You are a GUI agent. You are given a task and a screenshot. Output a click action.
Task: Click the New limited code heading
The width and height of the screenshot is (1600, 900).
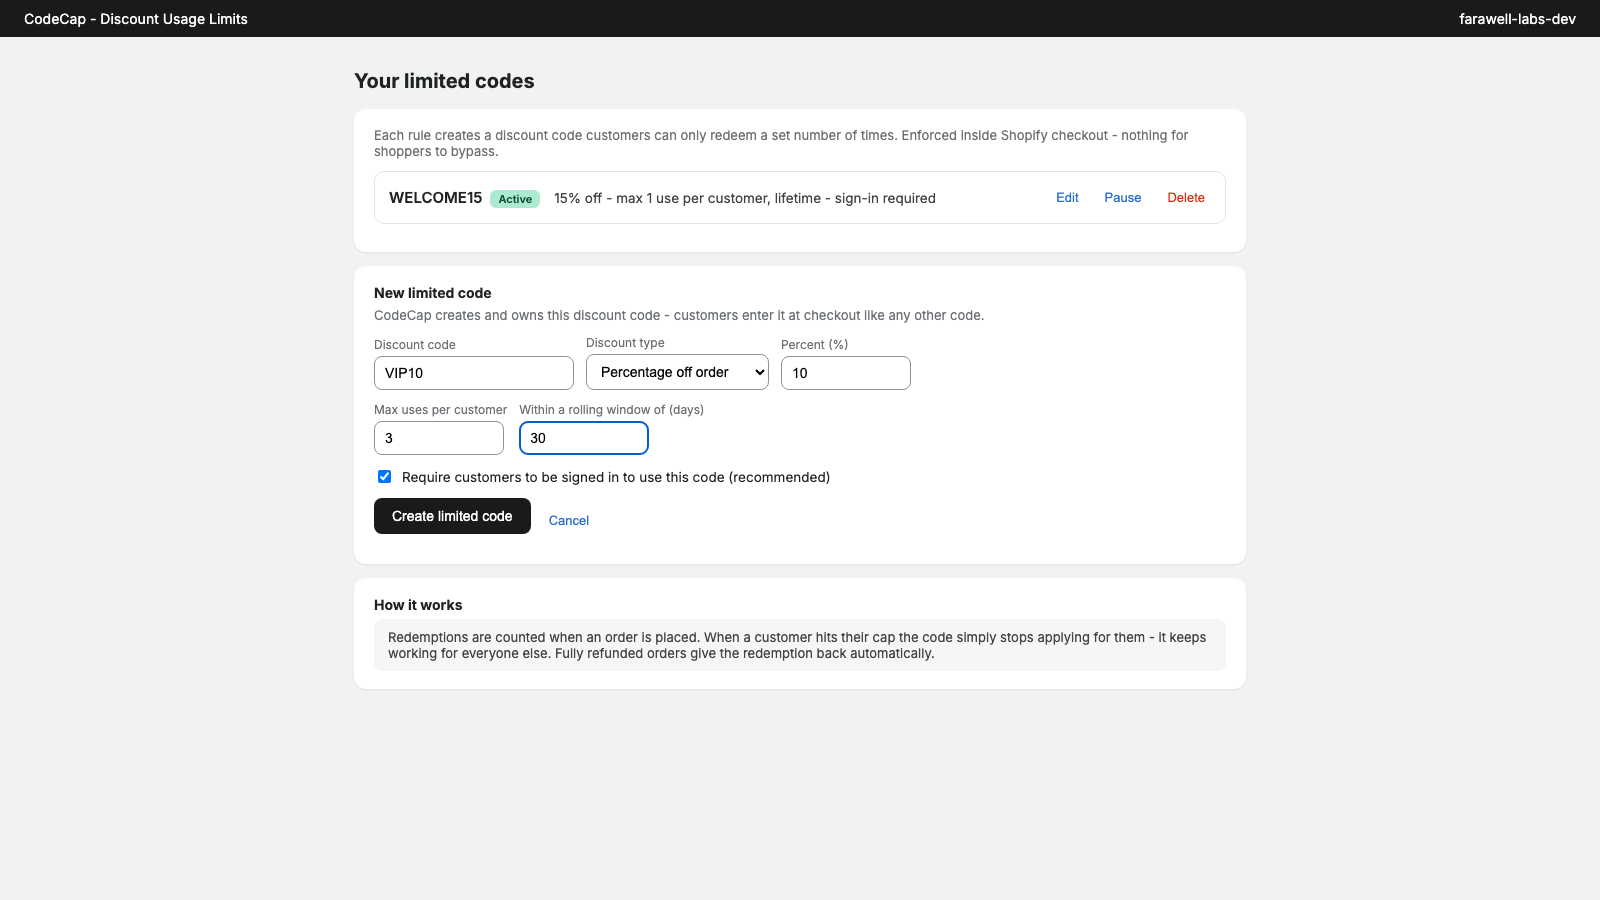[433, 293]
